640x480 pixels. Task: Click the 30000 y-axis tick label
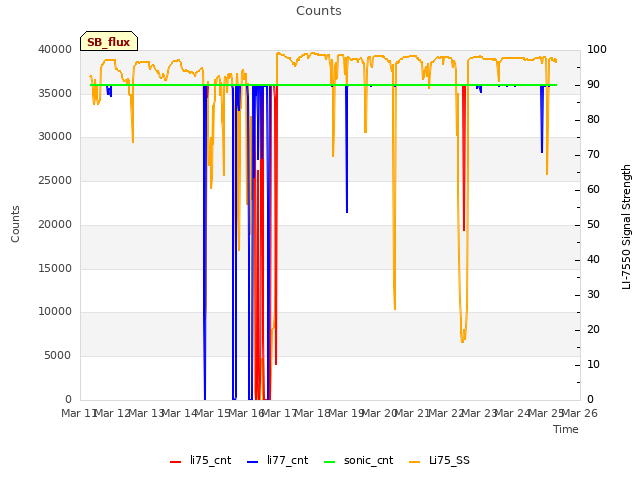55,137
